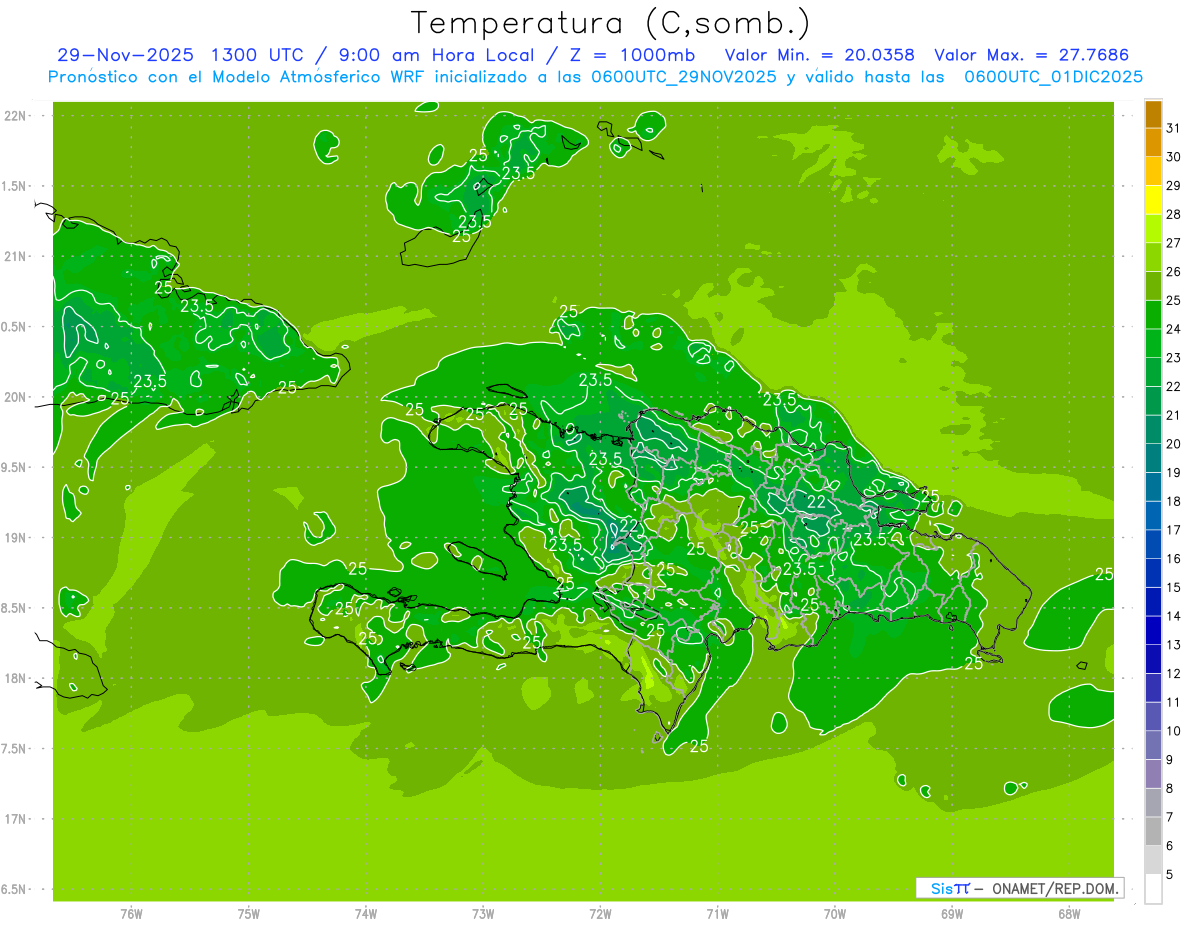Pick the legend swatch between 16 and 17
1200x927 pixels.
coord(1153,545)
